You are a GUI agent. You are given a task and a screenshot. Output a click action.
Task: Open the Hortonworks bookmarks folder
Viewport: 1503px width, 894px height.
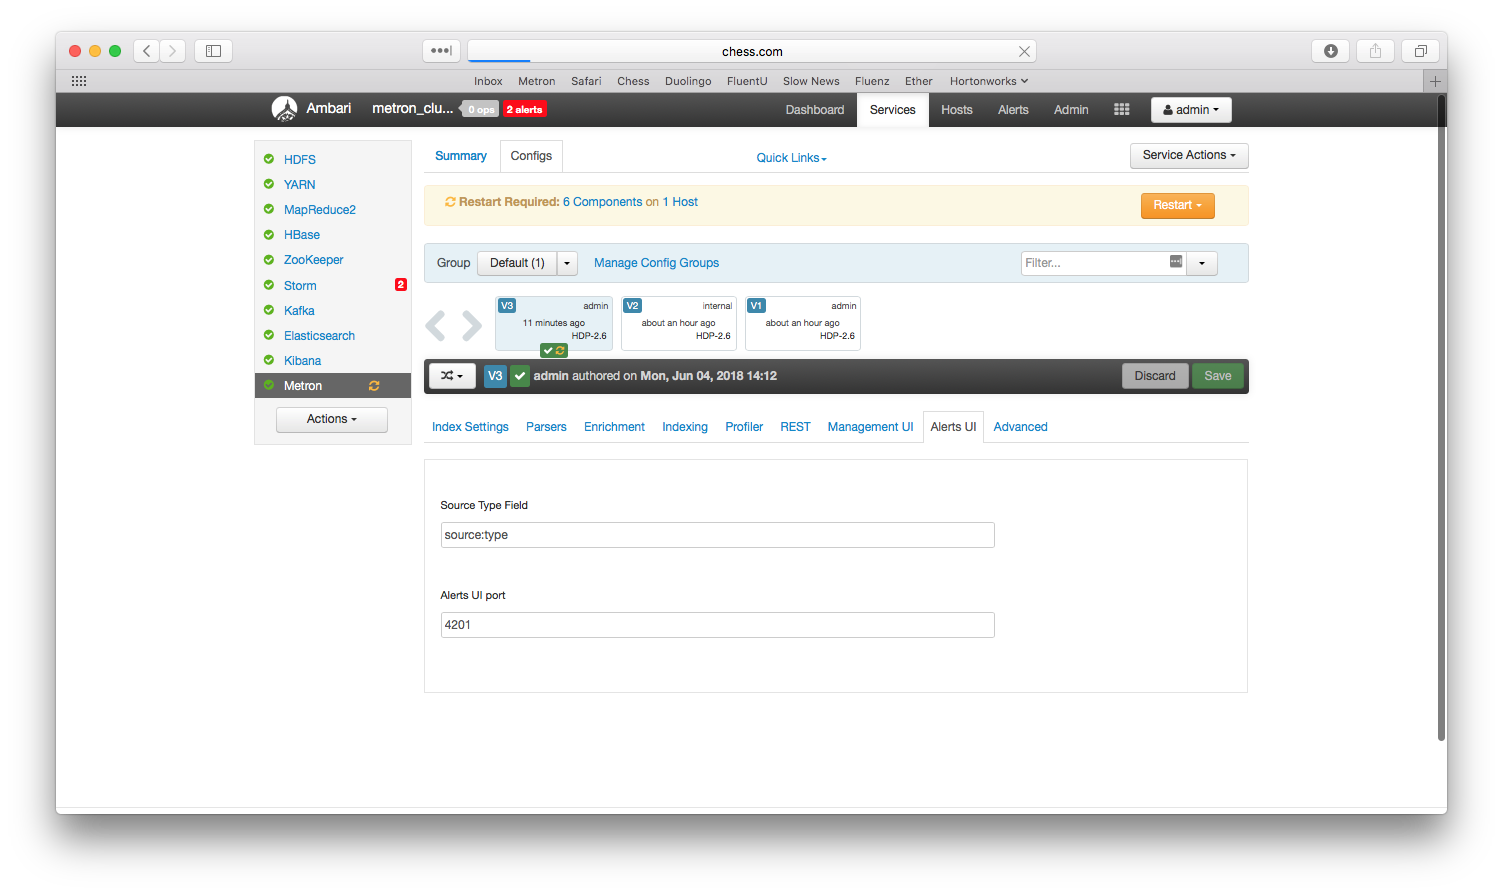pos(989,81)
